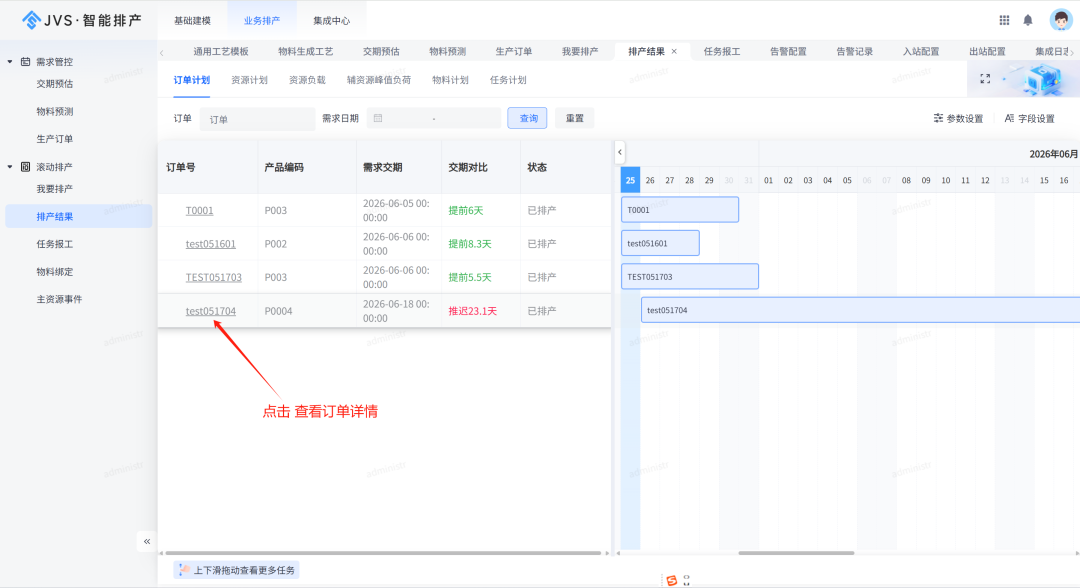Open 任务报工 page tab

pos(722,52)
